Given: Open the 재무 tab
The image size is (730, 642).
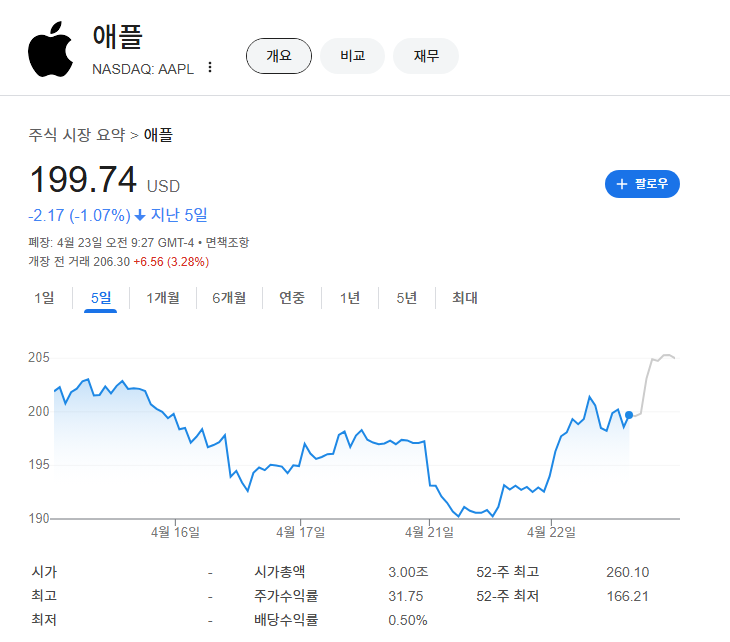Looking at the screenshot, I should [426, 56].
